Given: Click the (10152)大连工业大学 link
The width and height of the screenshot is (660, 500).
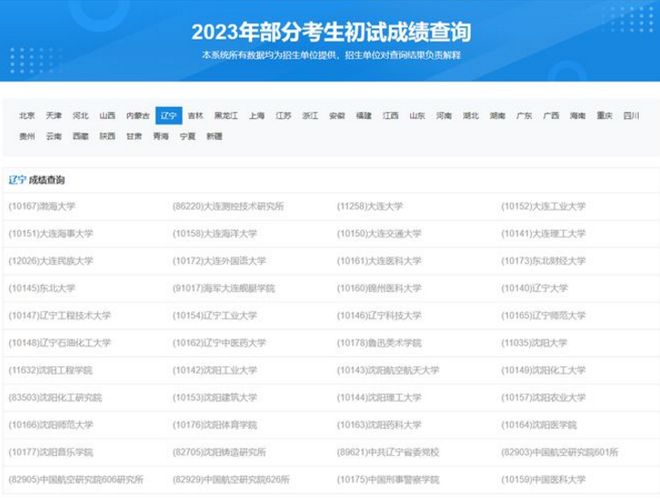Looking at the screenshot, I should 543,206.
